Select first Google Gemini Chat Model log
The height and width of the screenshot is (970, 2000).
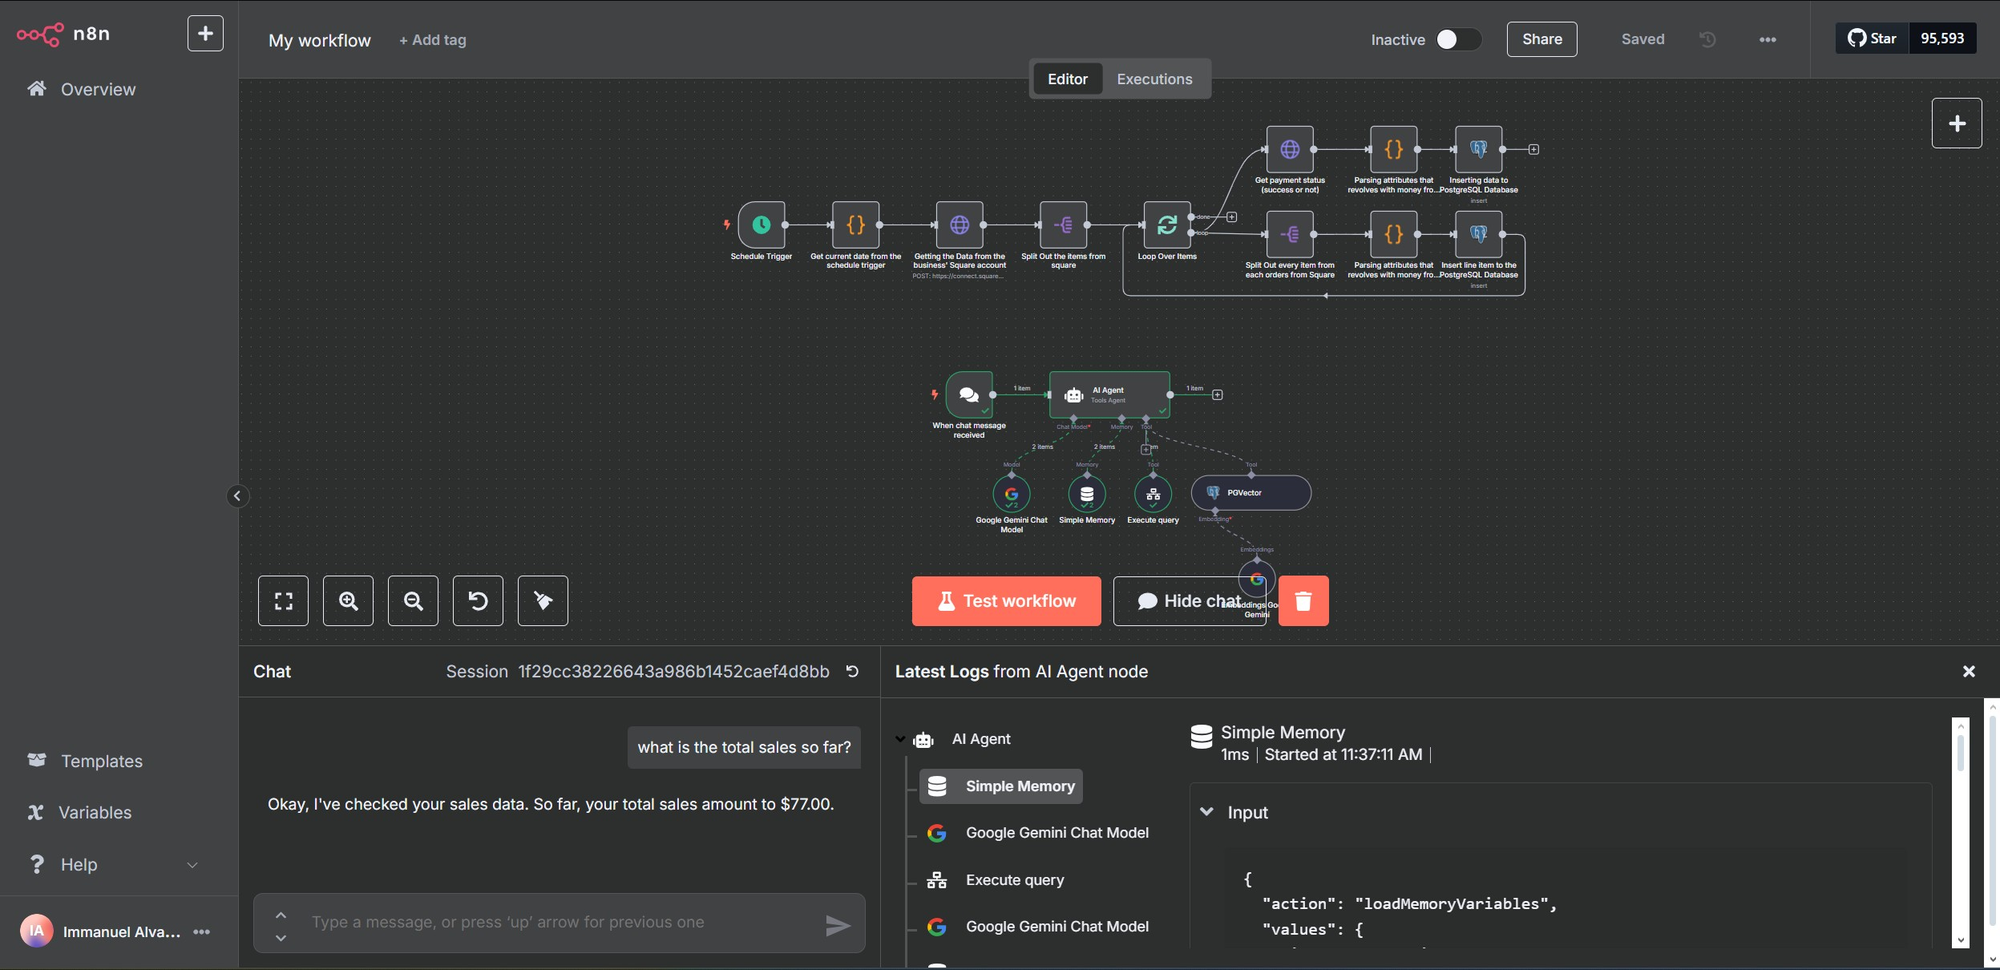[1039, 833]
